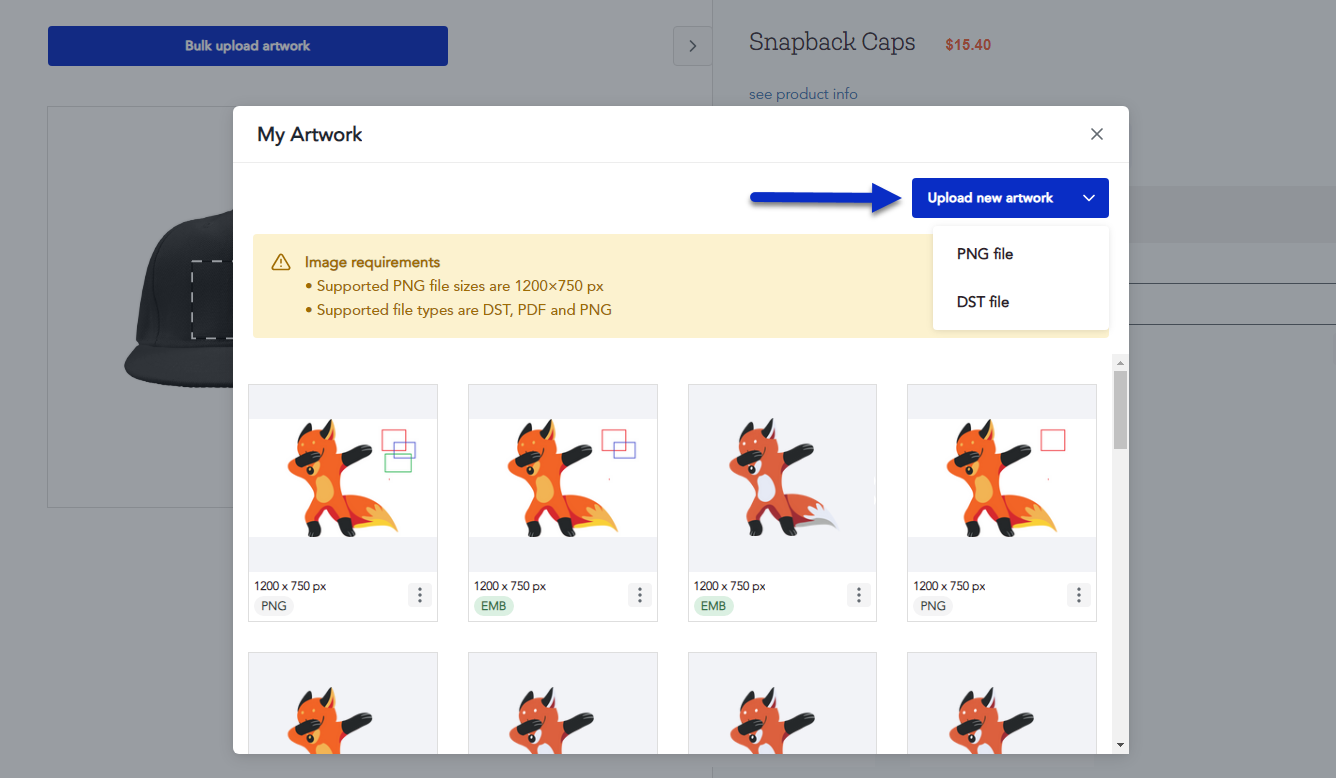Open options menu for first PNG artwork
Screen dimensions: 1336x778
[420, 595]
